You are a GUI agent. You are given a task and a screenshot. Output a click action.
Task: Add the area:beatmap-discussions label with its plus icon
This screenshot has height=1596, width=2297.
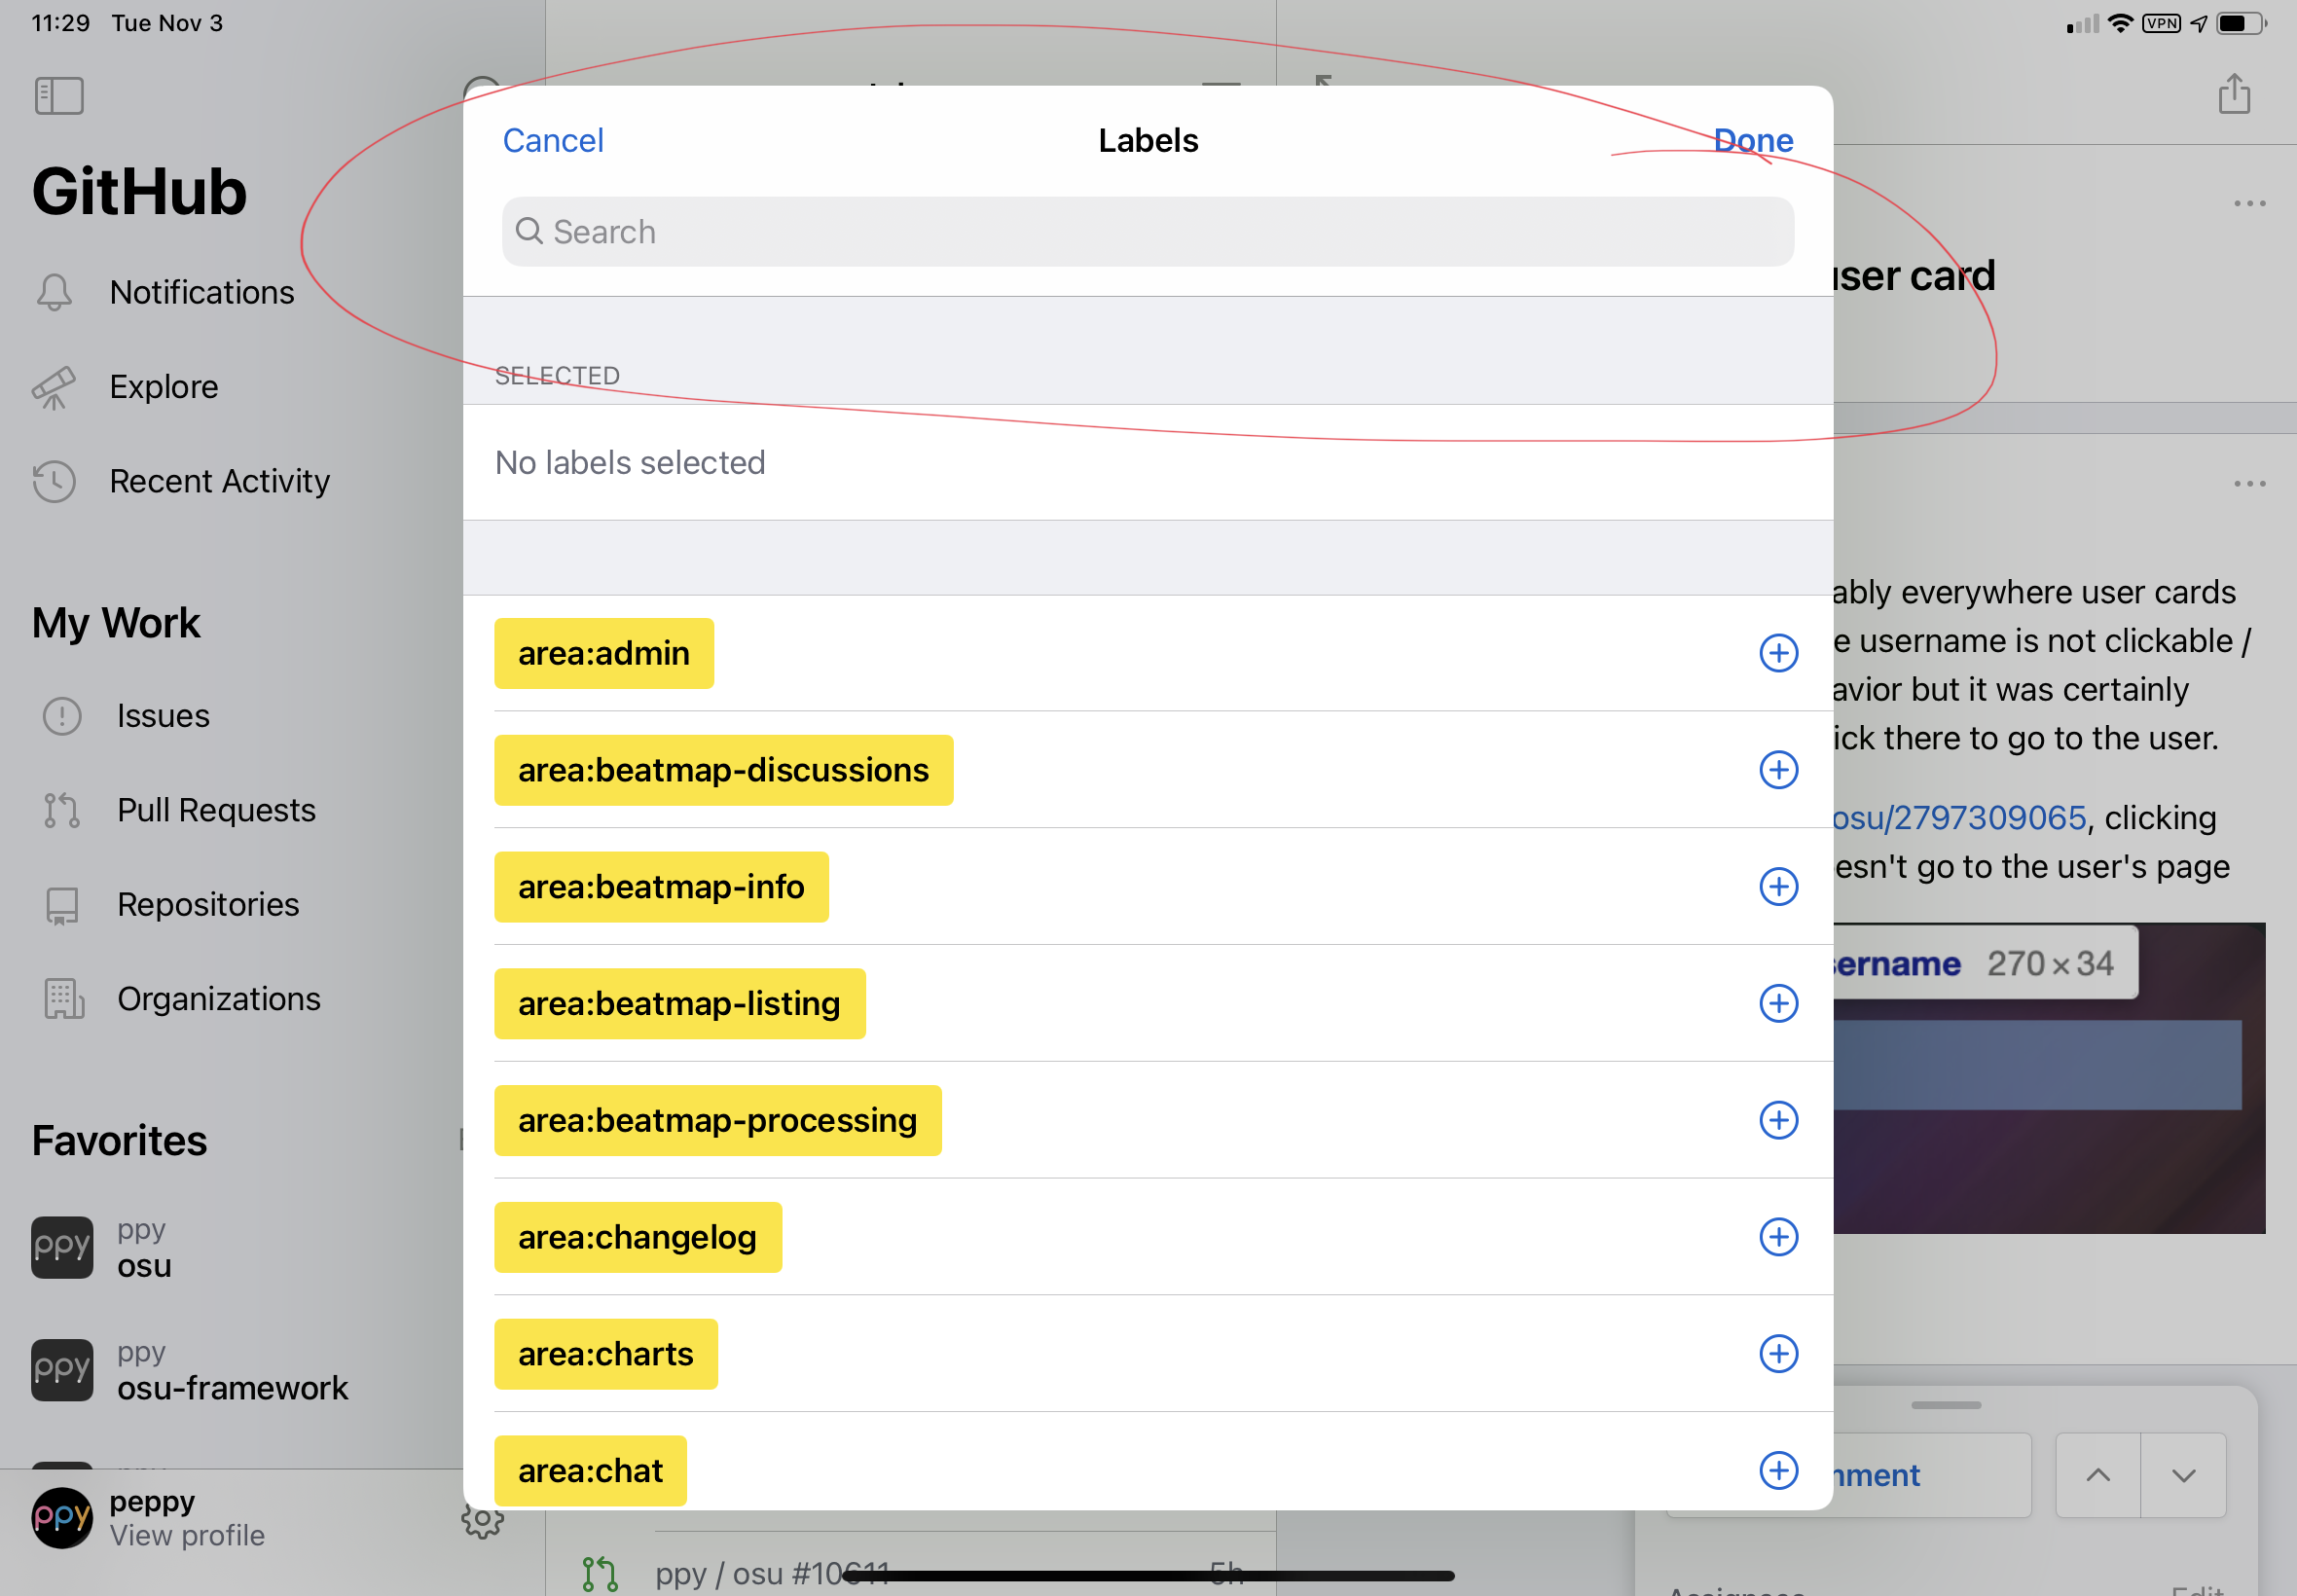pos(1778,770)
